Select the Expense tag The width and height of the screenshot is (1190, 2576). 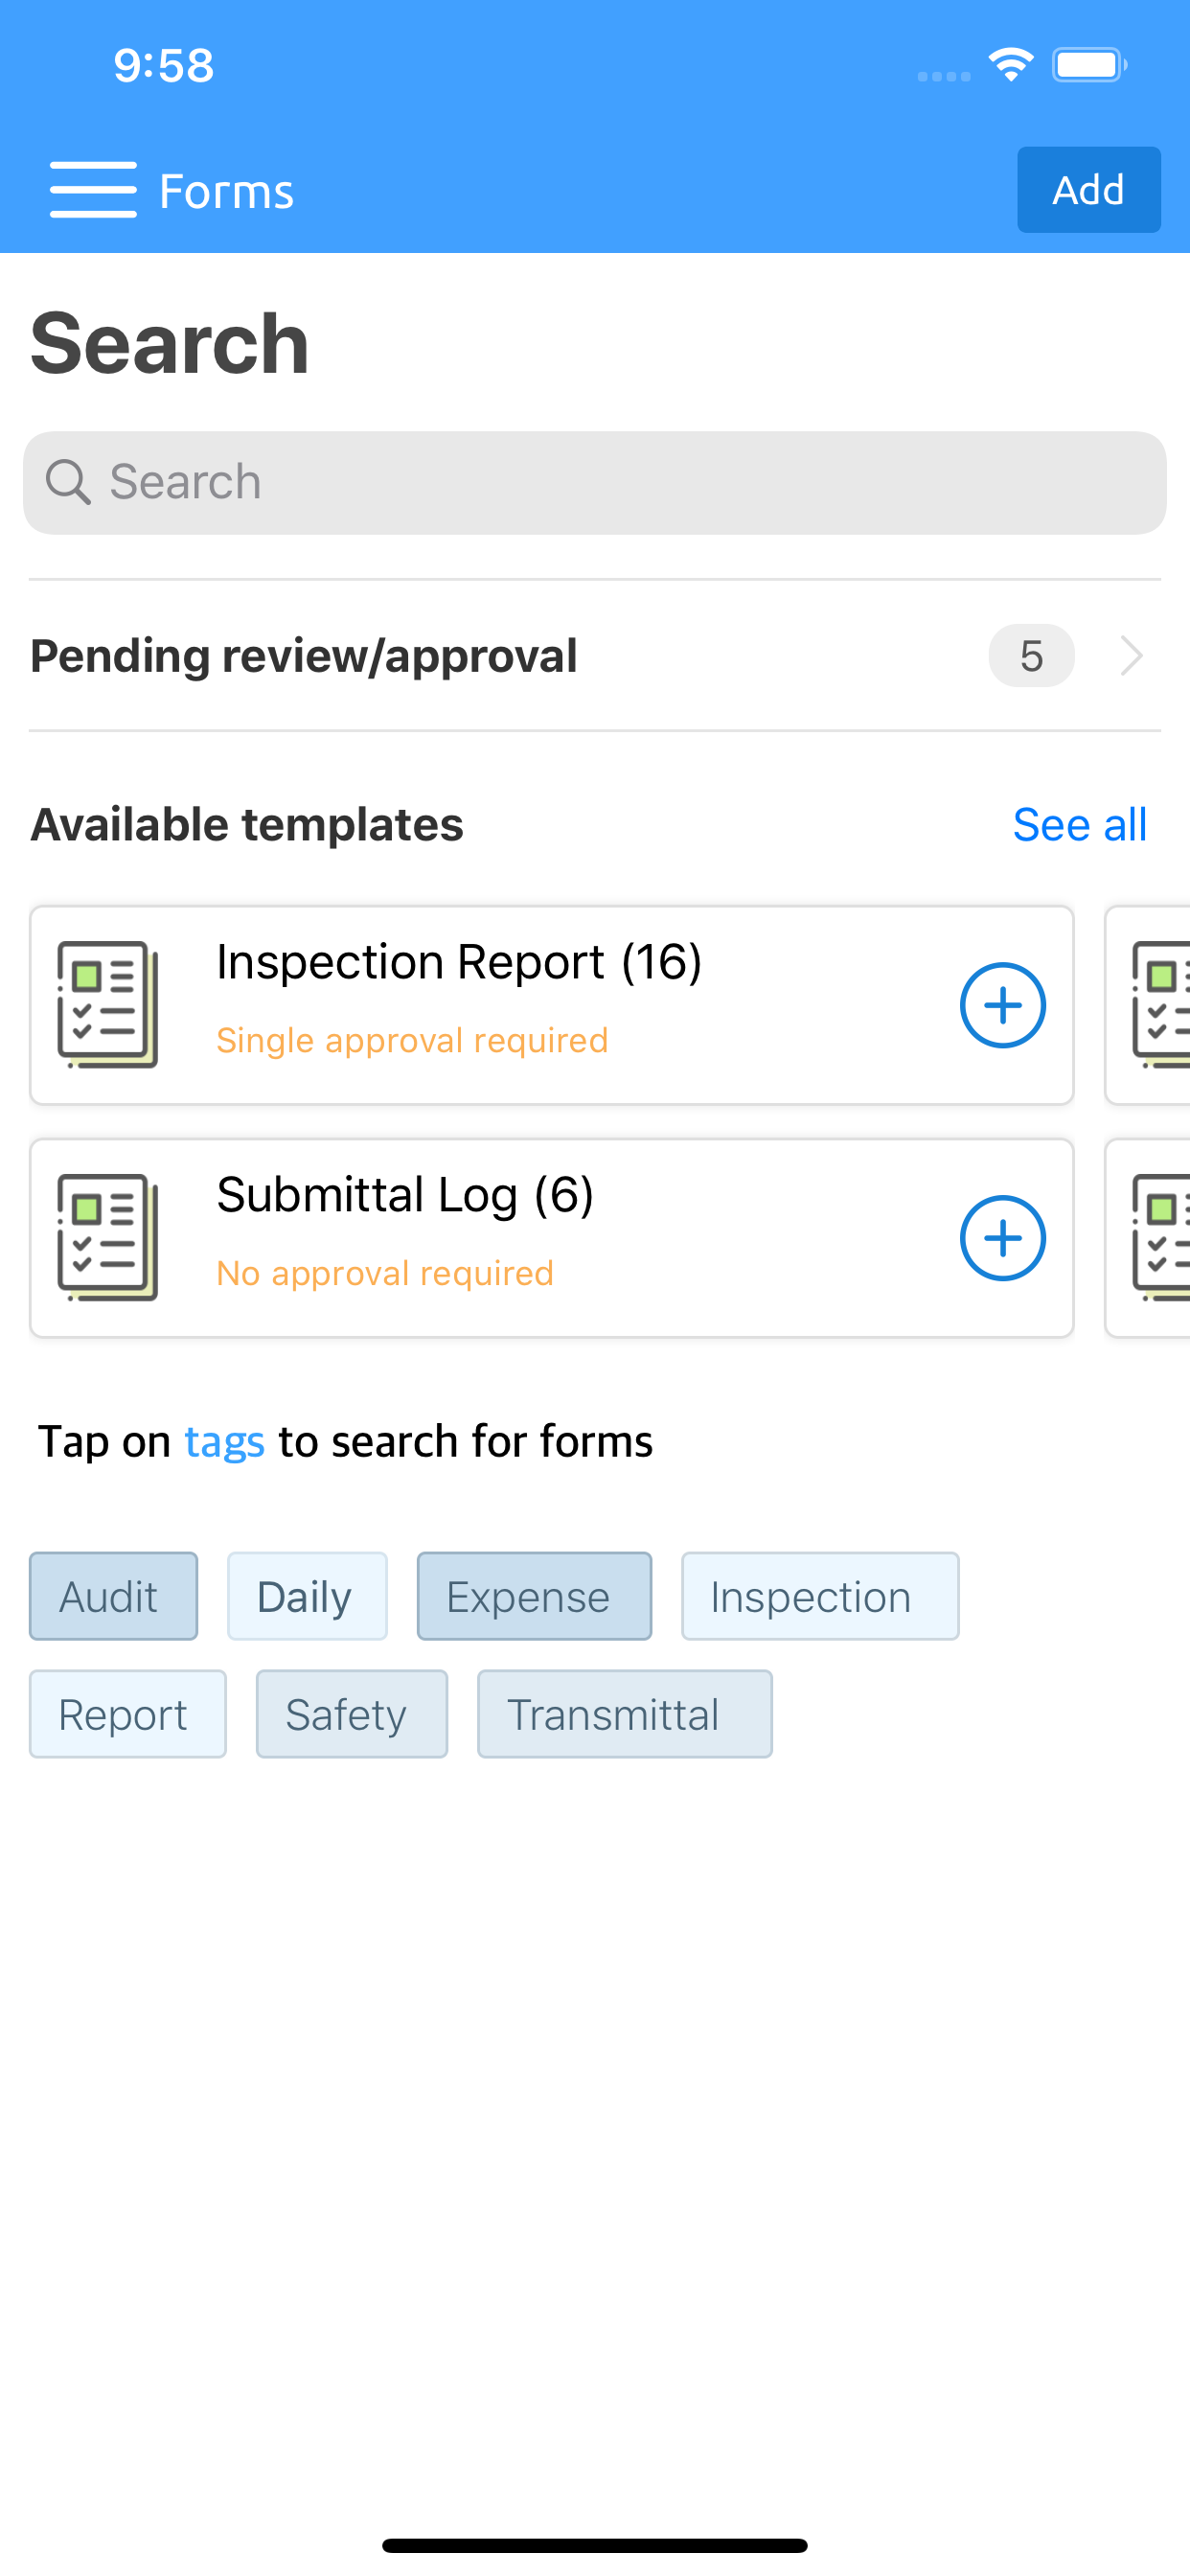point(534,1596)
